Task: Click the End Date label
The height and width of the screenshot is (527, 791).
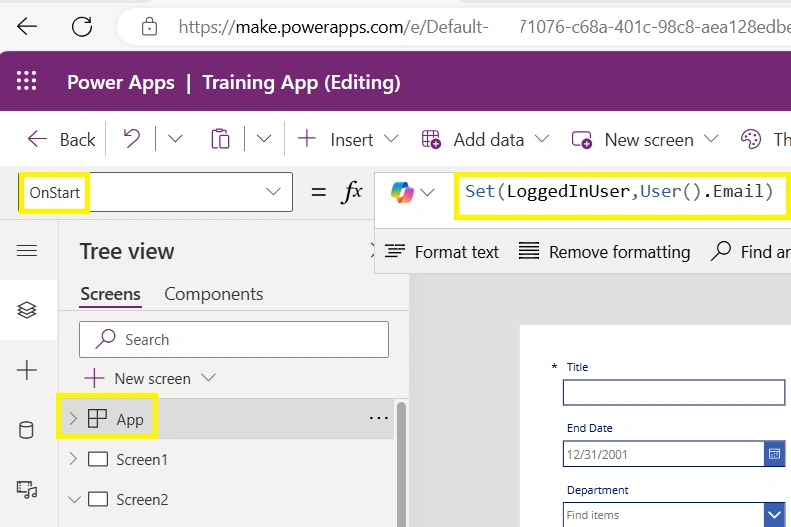Action: pos(590,428)
